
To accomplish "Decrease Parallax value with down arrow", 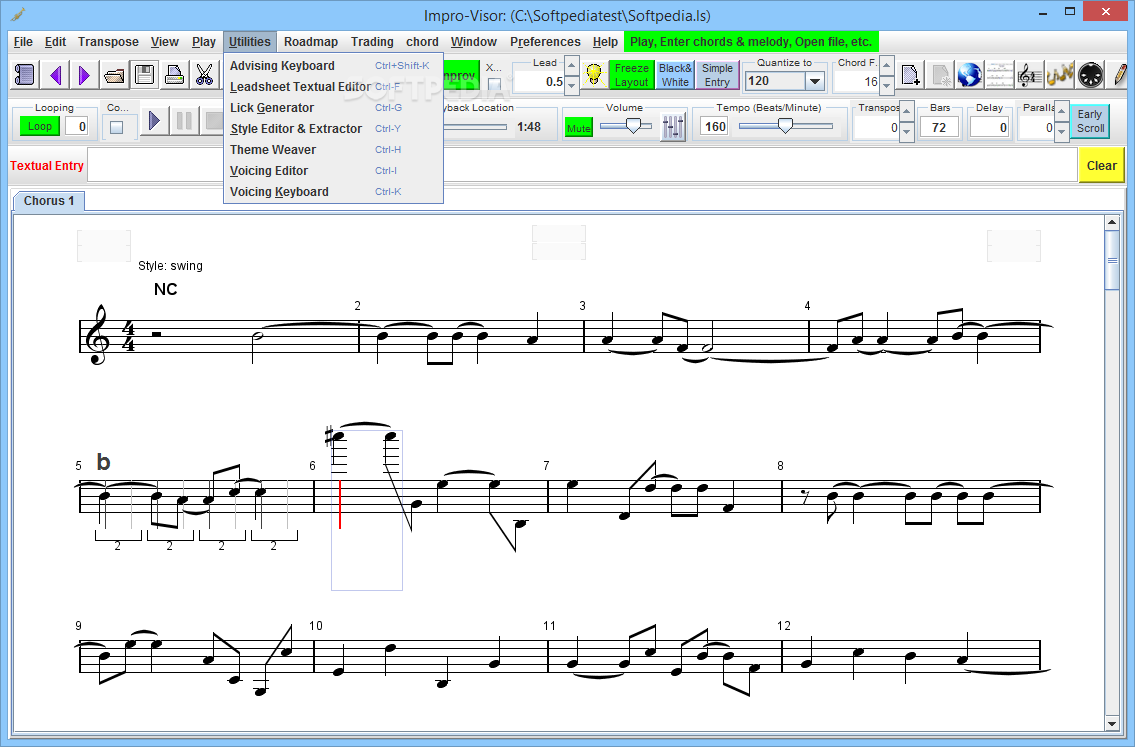I will point(1061,131).
